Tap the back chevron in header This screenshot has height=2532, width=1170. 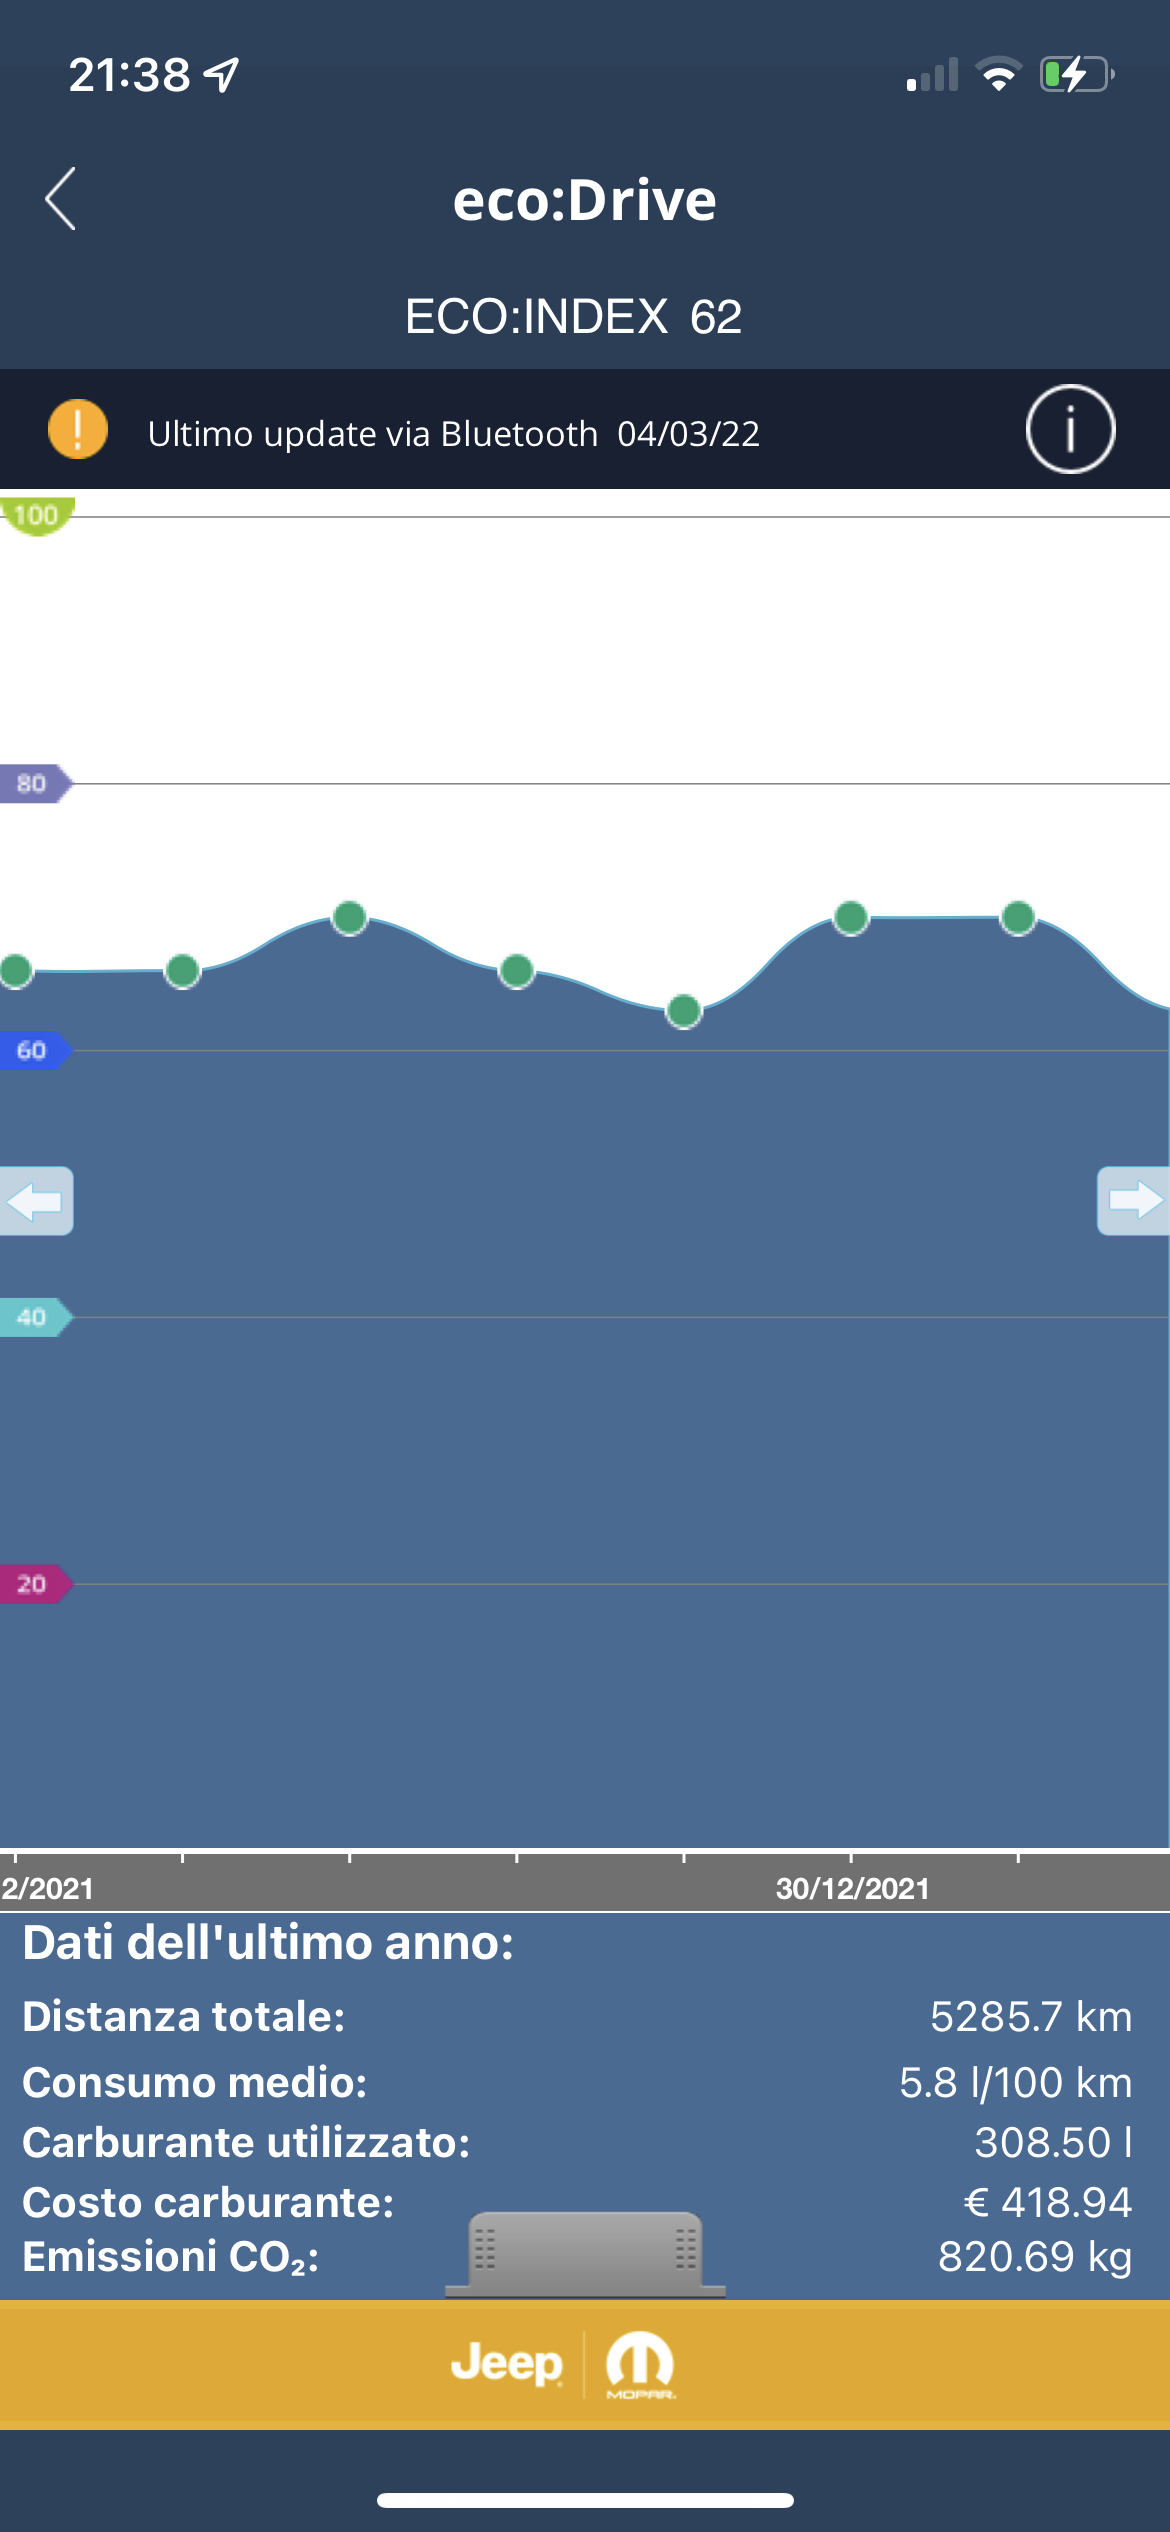click(60, 199)
